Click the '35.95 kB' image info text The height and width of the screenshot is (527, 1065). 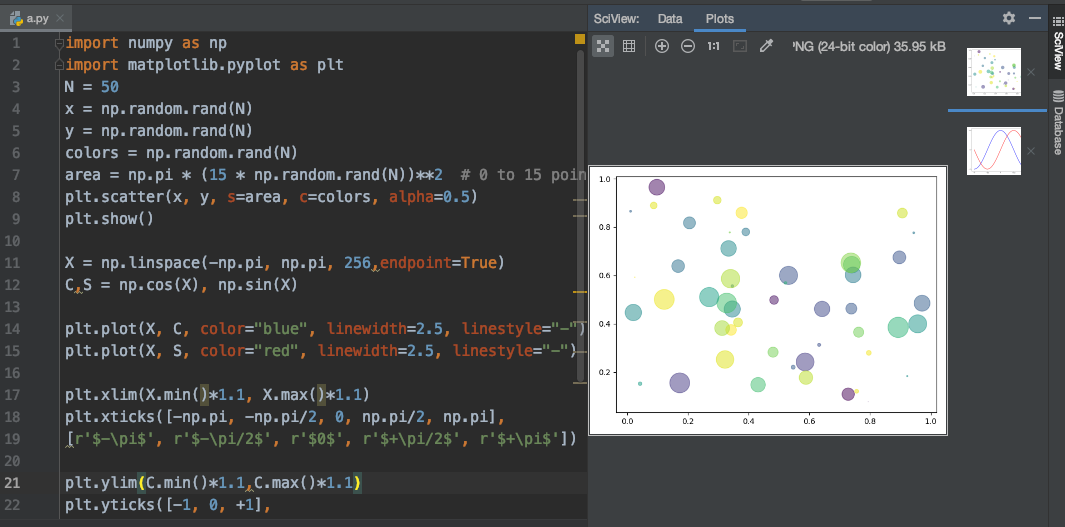(x=919, y=46)
